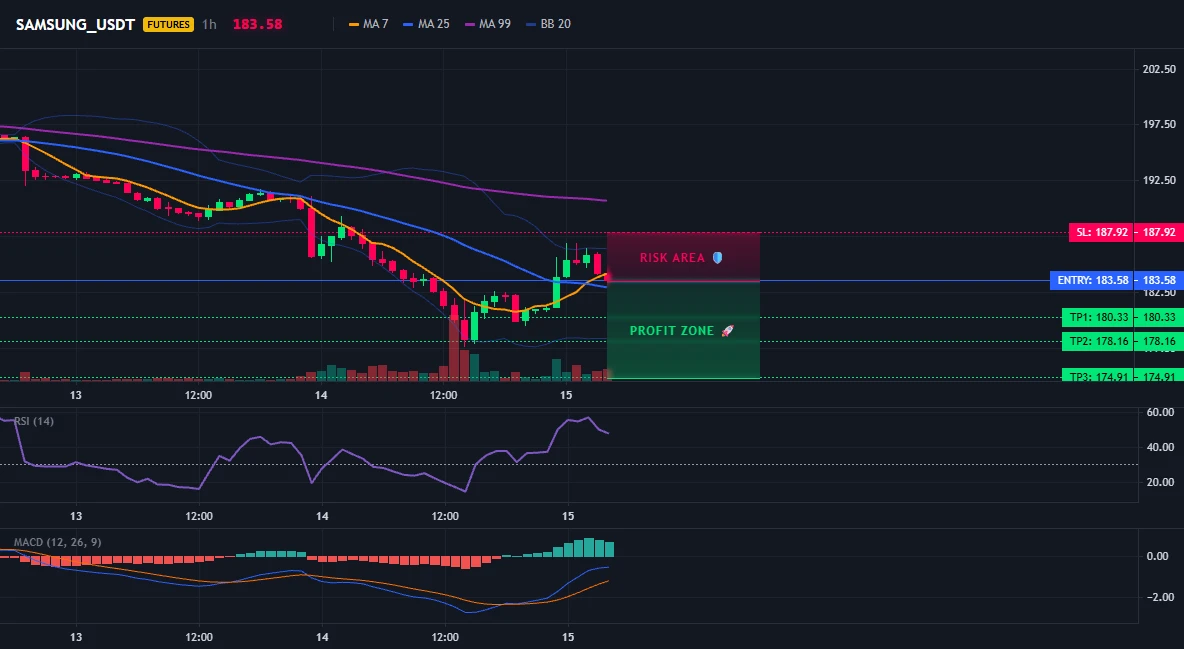Screen dimensions: 1184x649
Task: Click the RSI (14) indicator title
Action: [34, 421]
